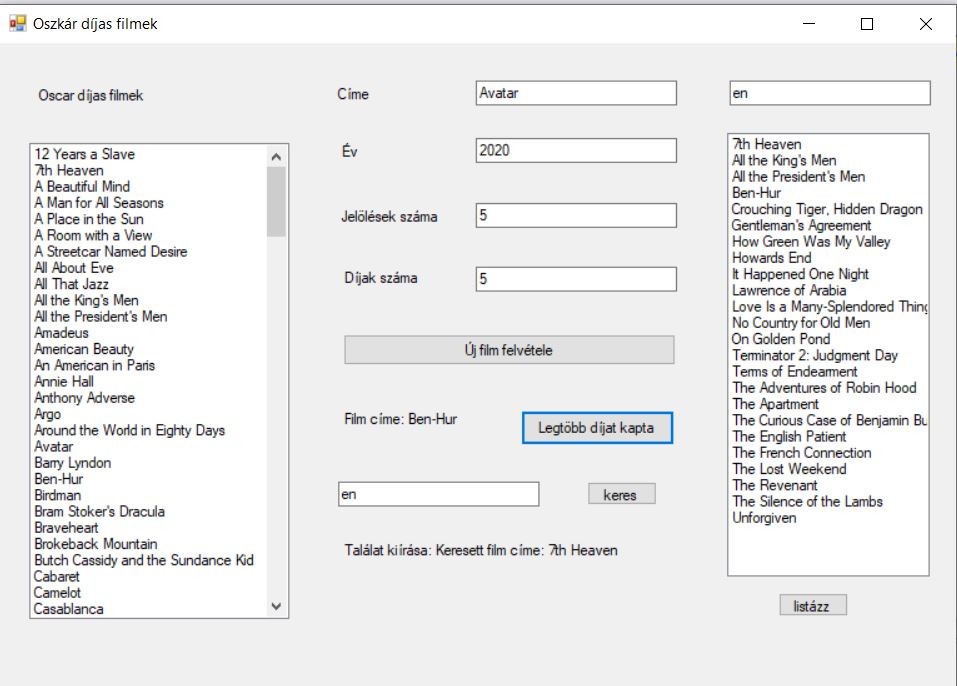The width and height of the screenshot is (957, 686).
Task: Click the app icon in the title bar
Action: (x=18, y=24)
